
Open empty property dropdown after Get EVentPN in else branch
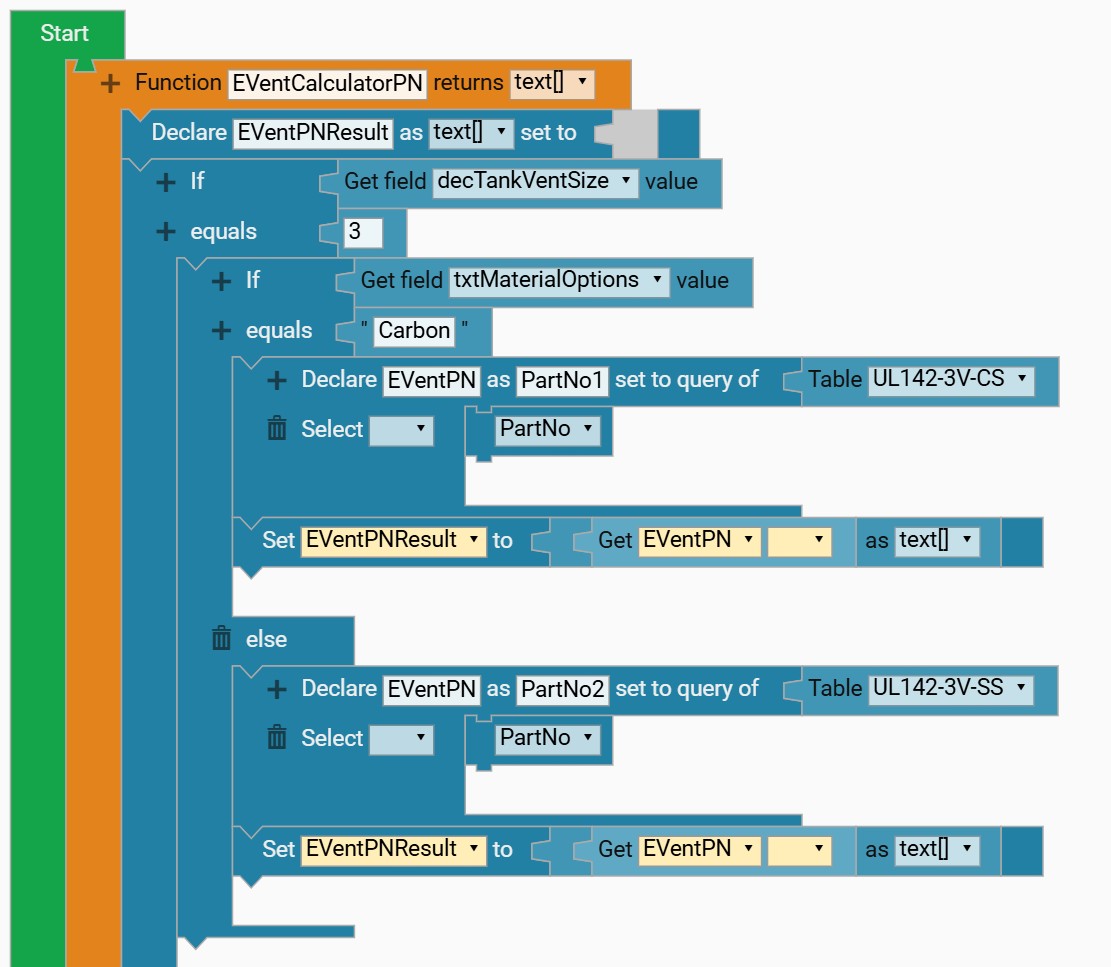click(x=799, y=850)
